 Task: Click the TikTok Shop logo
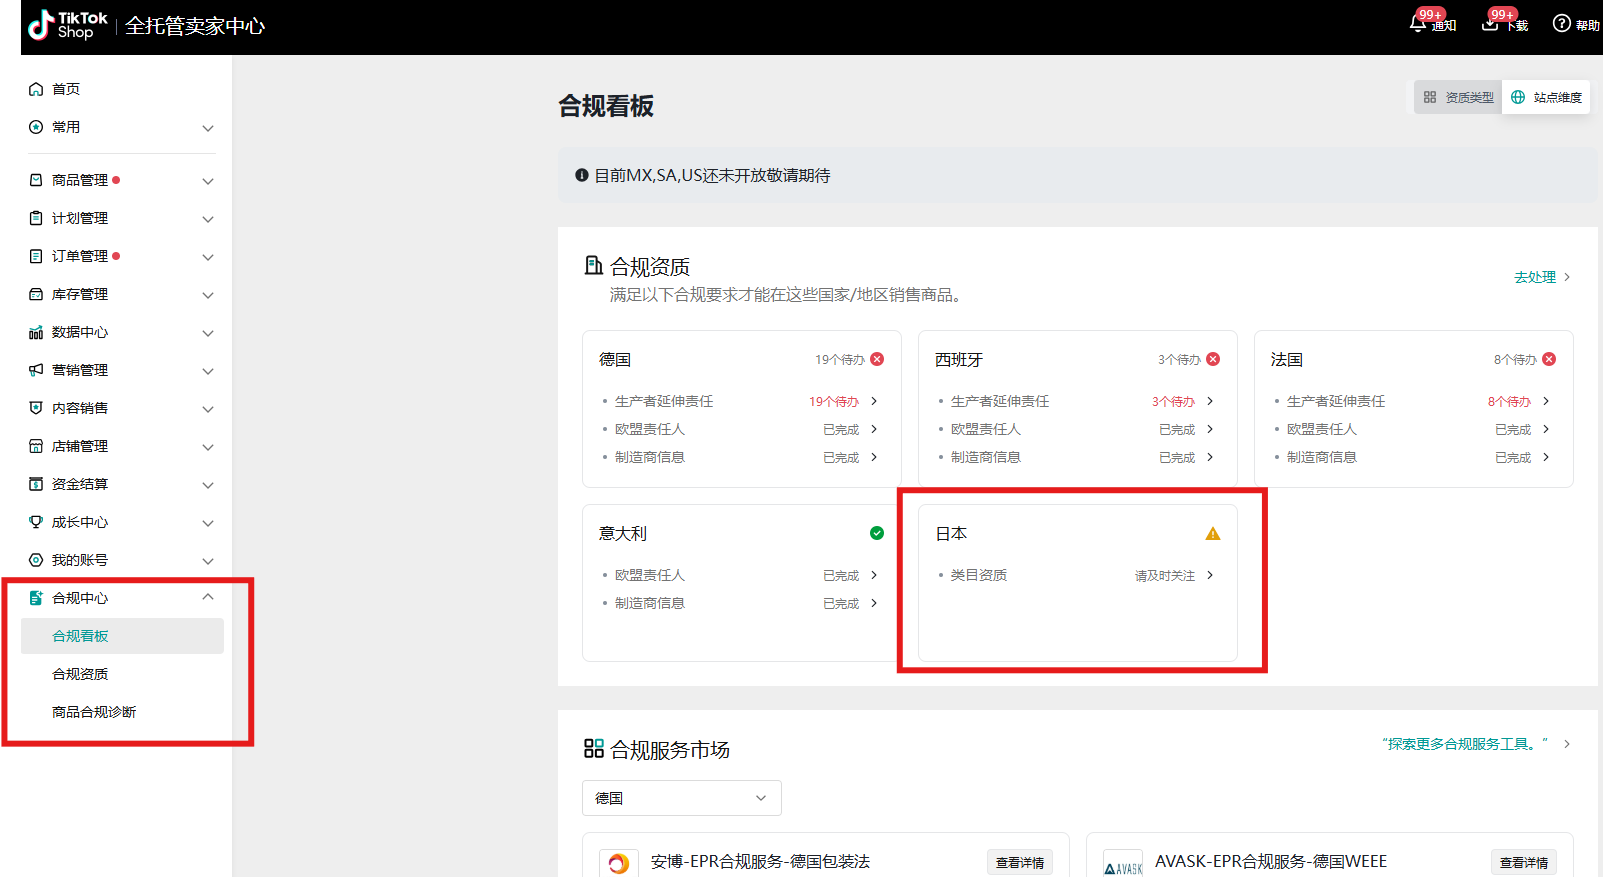tap(67, 25)
